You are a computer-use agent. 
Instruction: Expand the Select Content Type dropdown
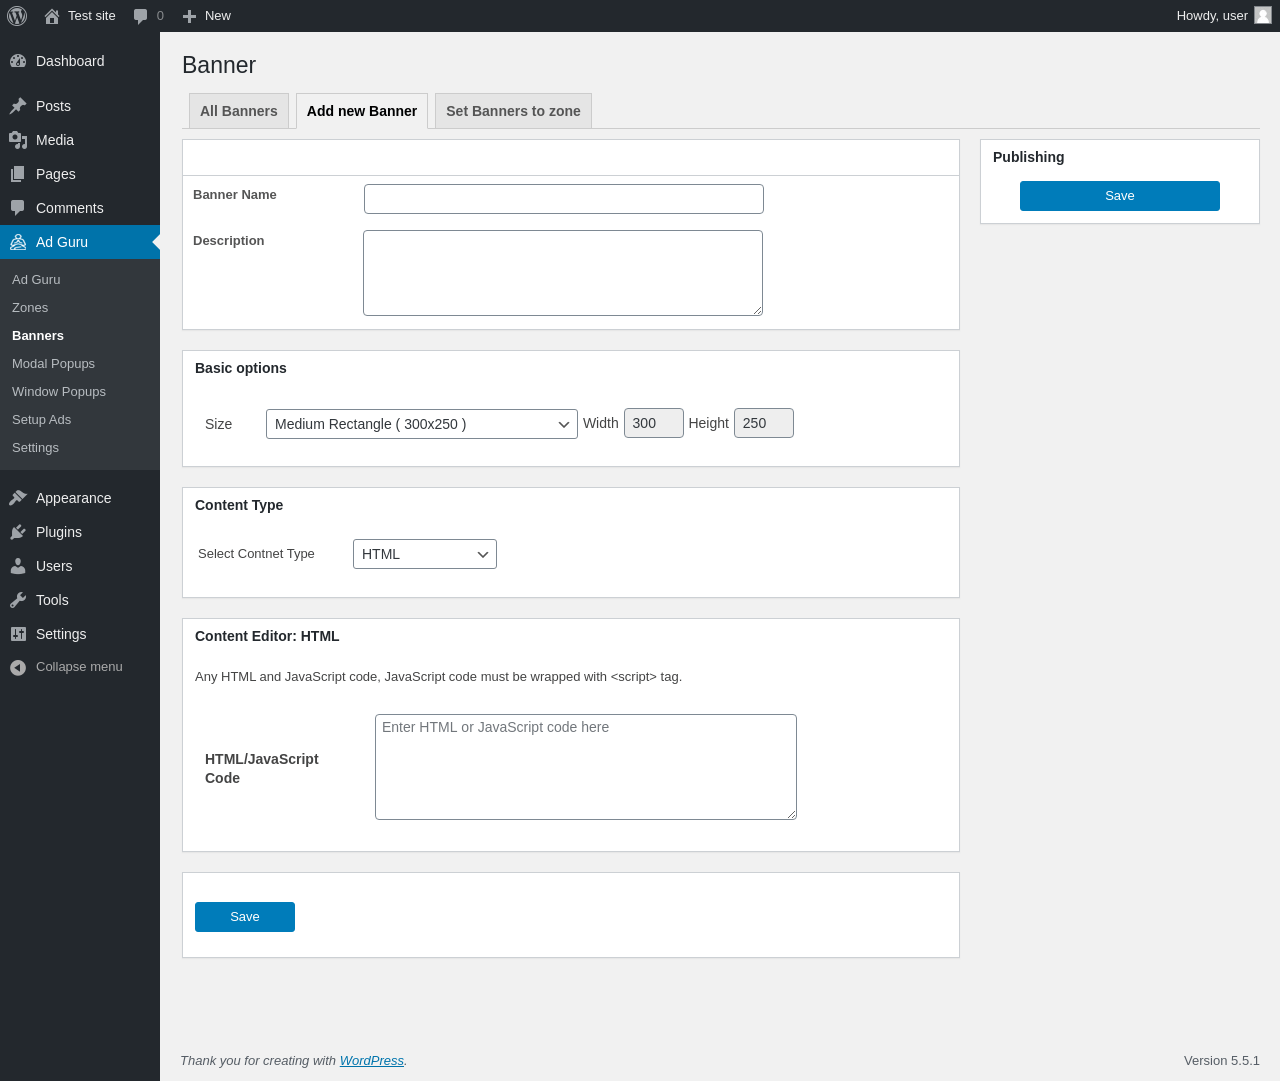pos(424,554)
